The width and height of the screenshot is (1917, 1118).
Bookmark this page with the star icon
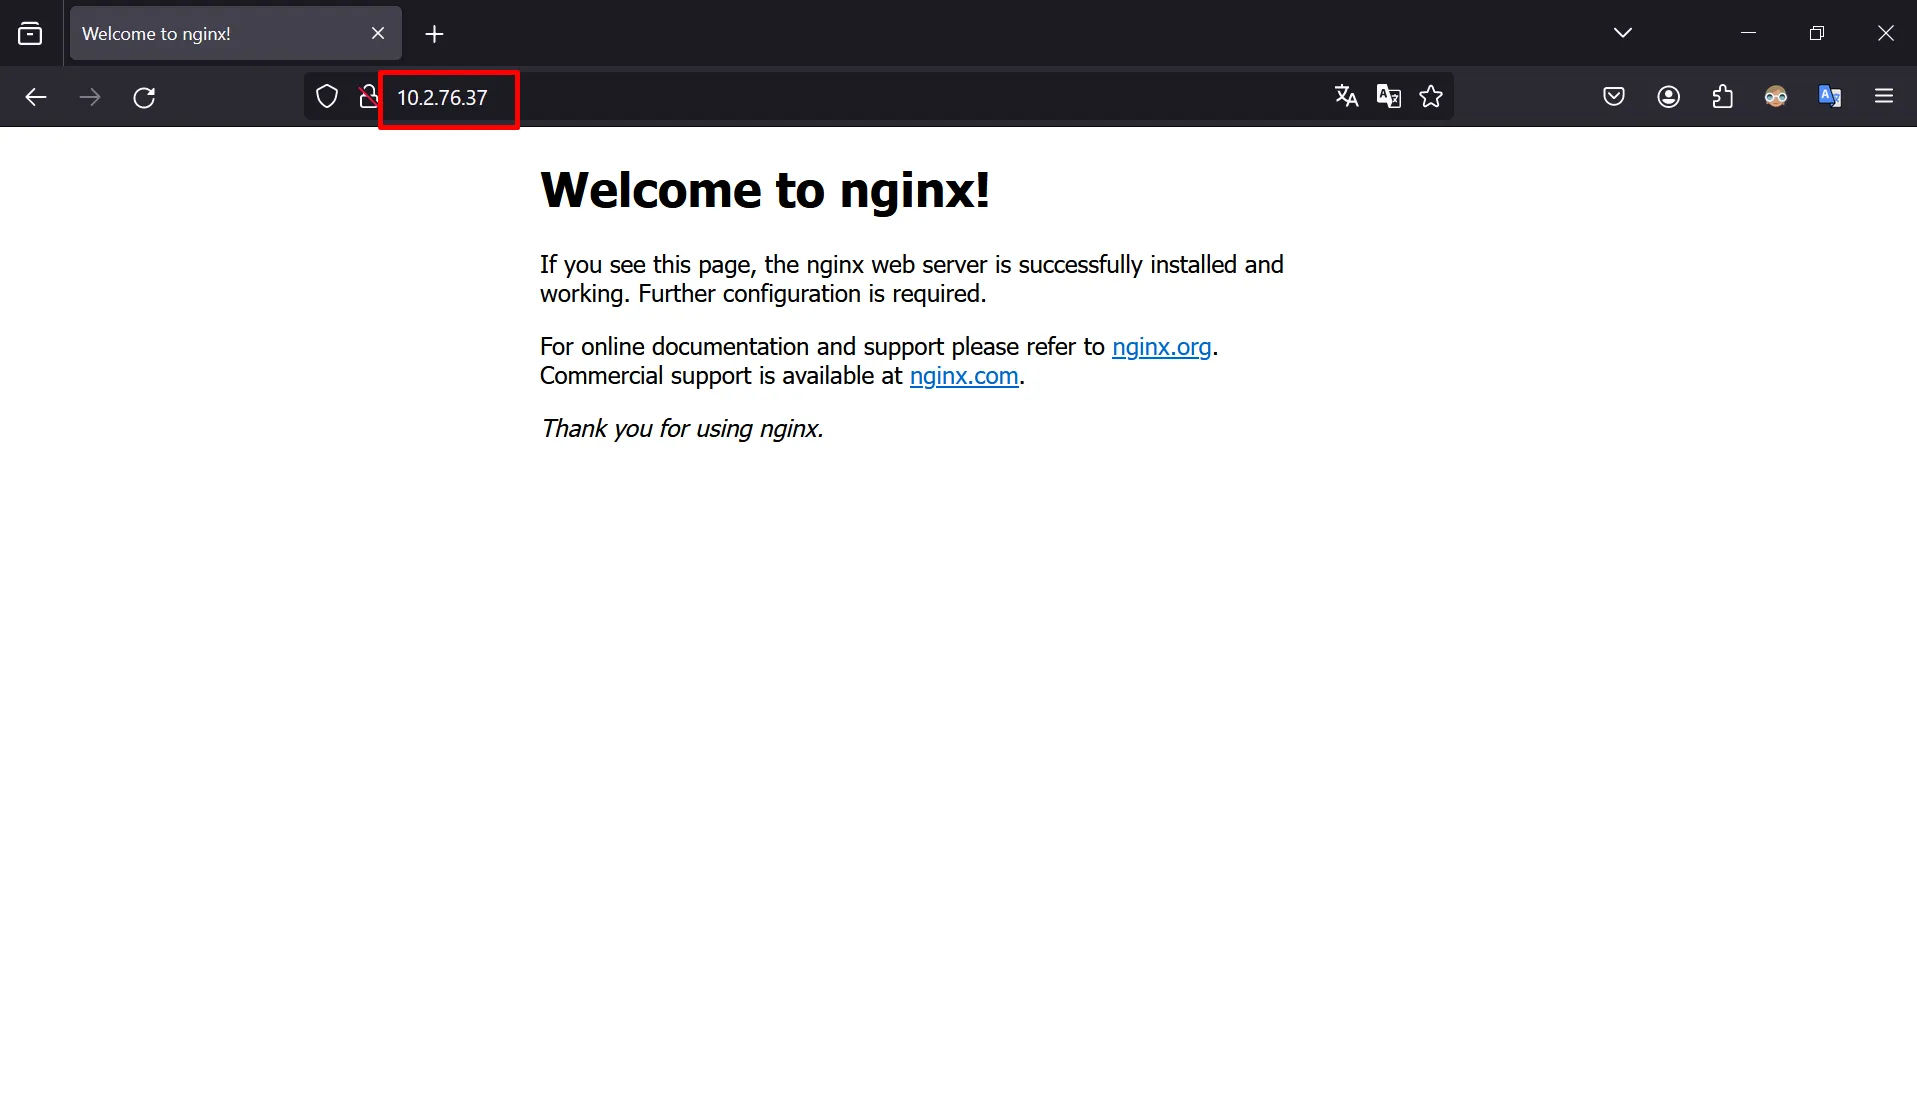[1431, 96]
